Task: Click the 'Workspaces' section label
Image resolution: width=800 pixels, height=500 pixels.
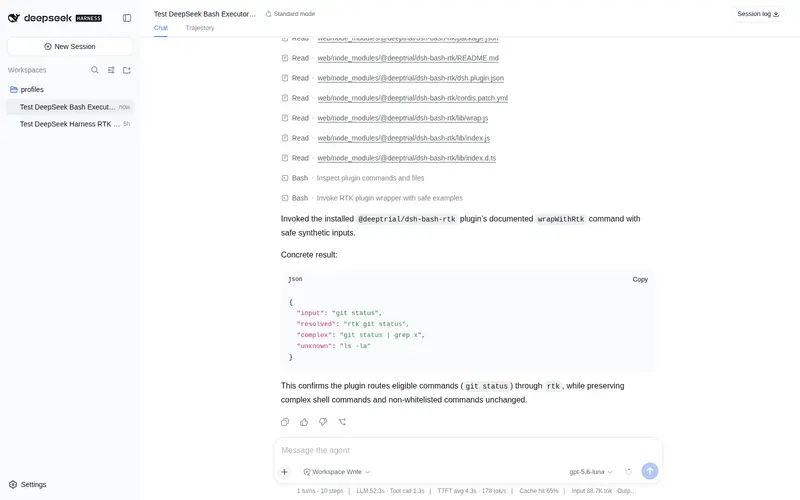Action: click(27, 70)
